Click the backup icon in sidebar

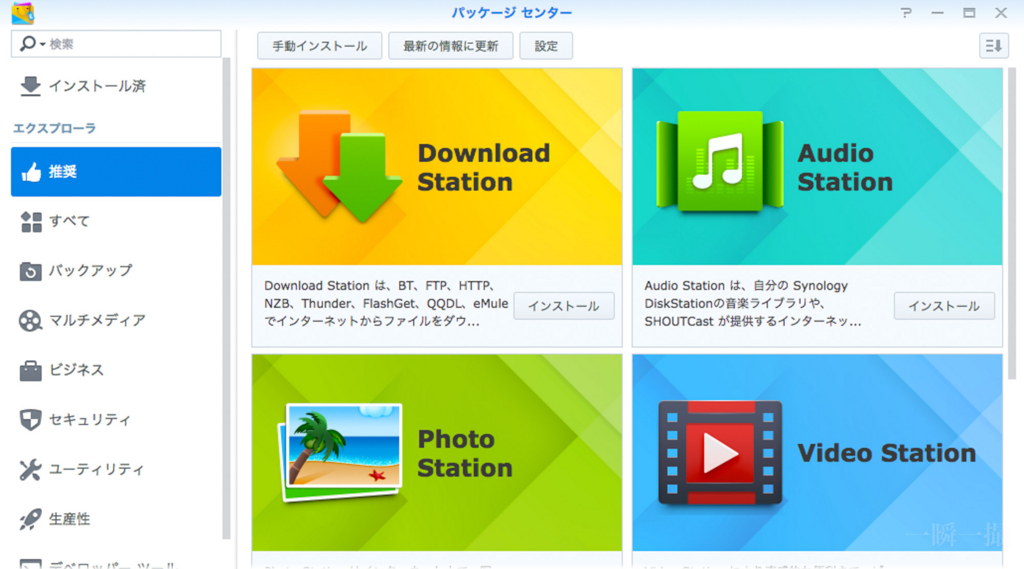[x=30, y=271]
